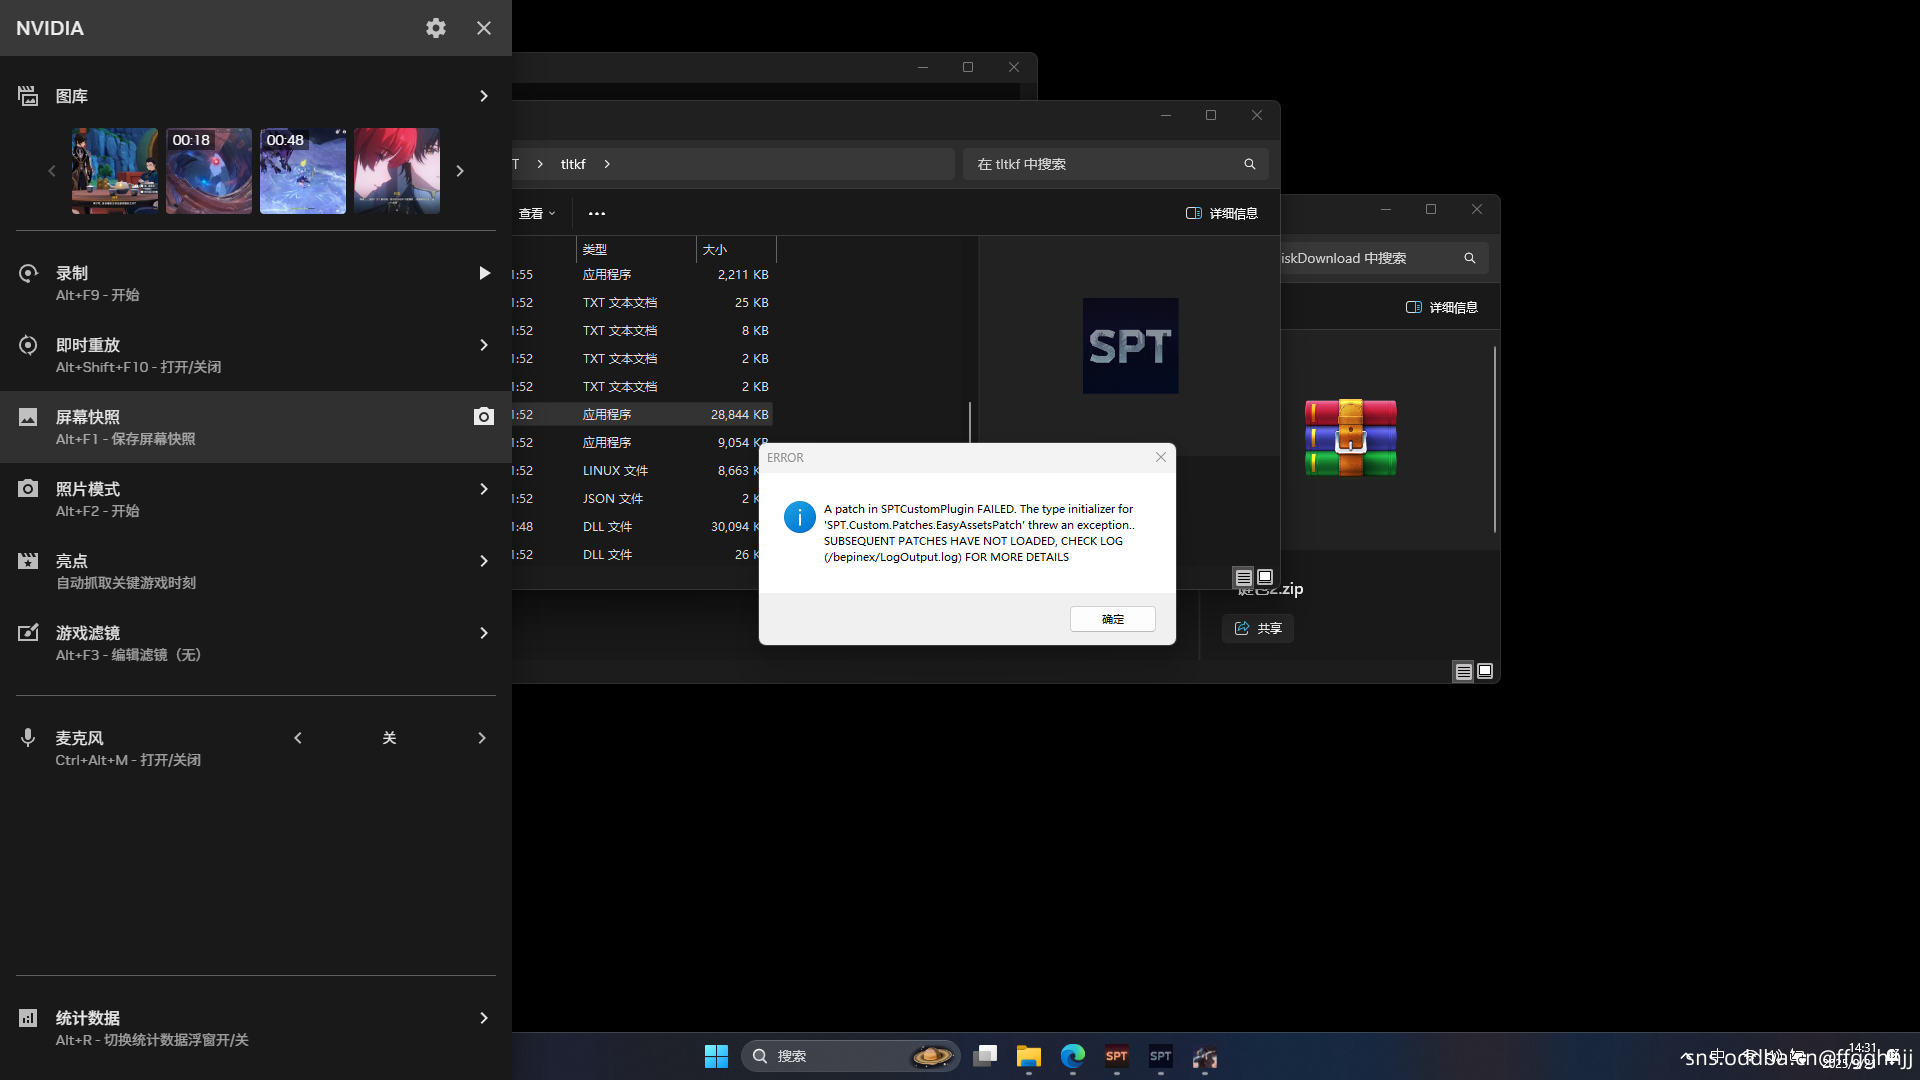Expand the 即时重放 instant replay options
Viewport: 1920px width, 1080px height.
pos(484,345)
